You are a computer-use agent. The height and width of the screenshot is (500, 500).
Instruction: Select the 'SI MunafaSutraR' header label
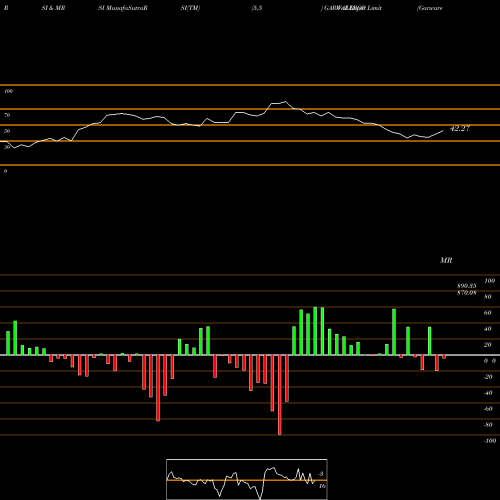123,8
